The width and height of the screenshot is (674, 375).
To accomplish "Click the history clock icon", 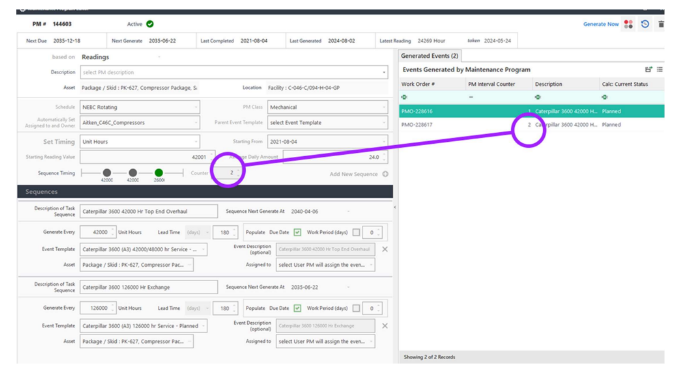I will pyautogui.click(x=645, y=24).
